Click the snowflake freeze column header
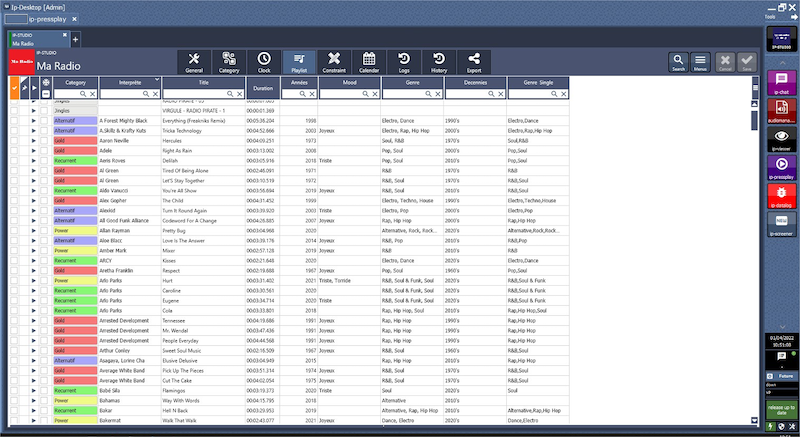This screenshot has width=800, height=437. point(45,82)
